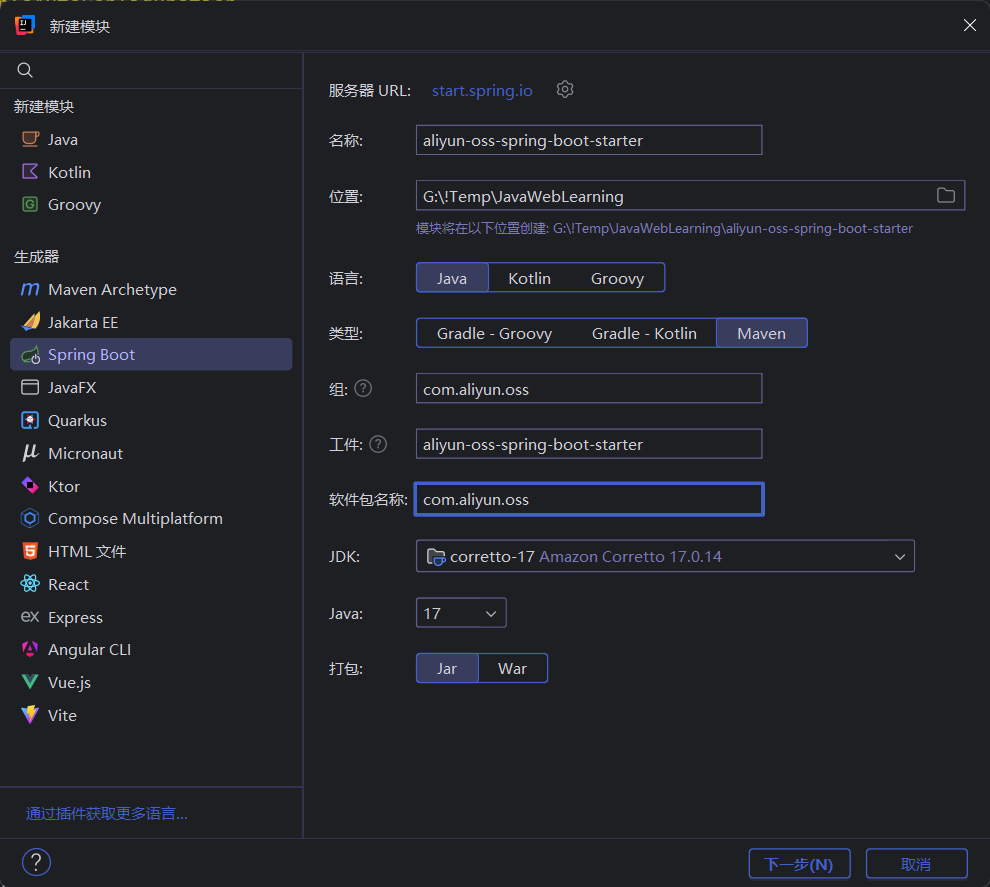Click the 下一步(N) button
The width and height of the screenshot is (990, 887).
(798, 864)
